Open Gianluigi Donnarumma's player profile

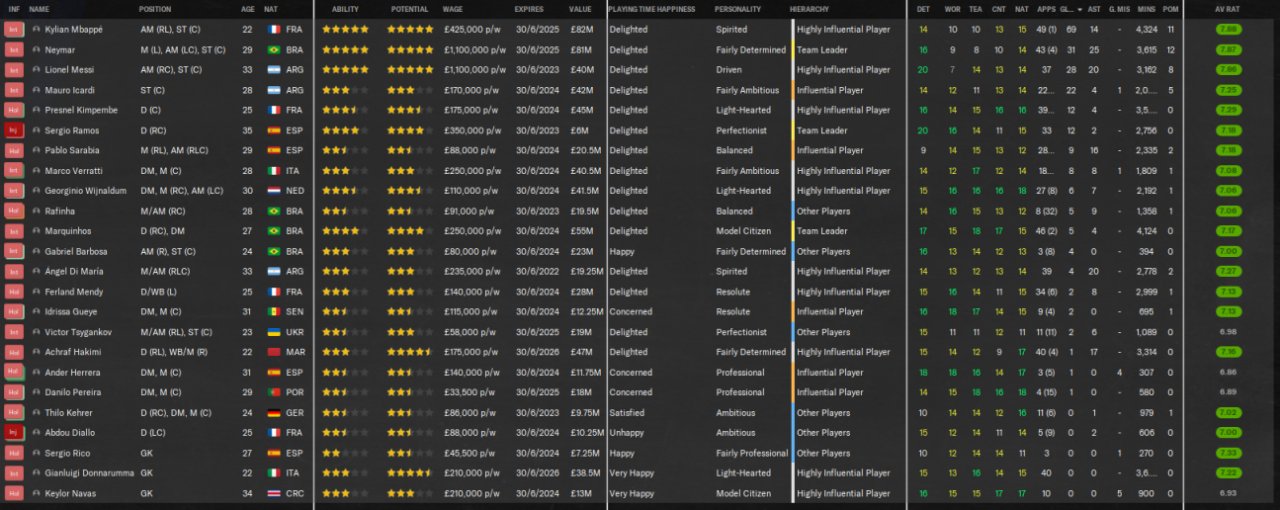click(x=90, y=473)
